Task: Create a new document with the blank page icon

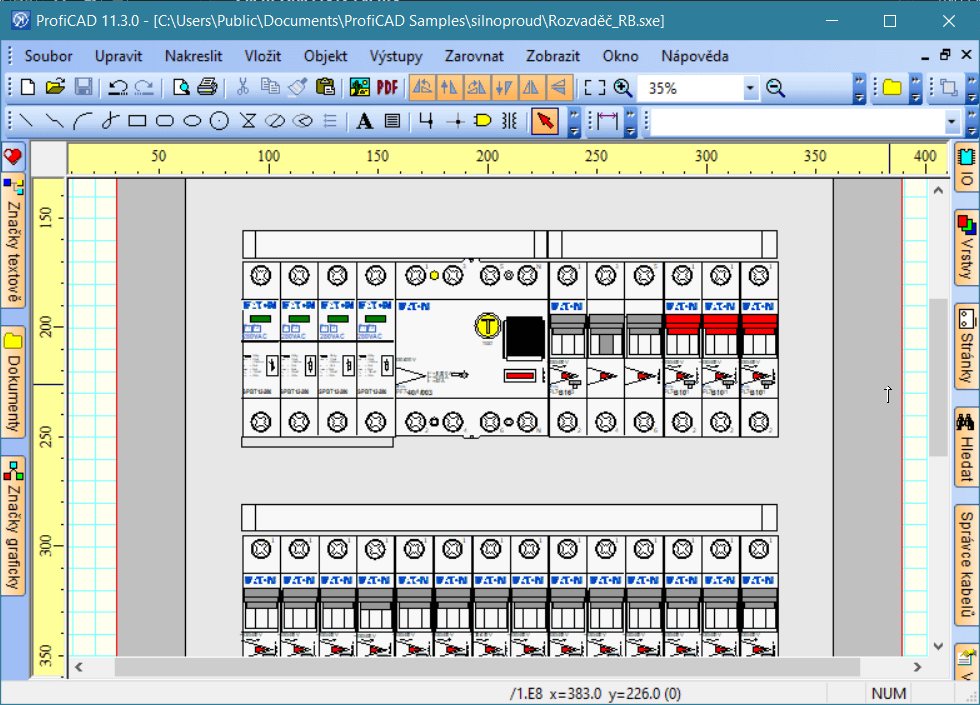Action: click(28, 87)
